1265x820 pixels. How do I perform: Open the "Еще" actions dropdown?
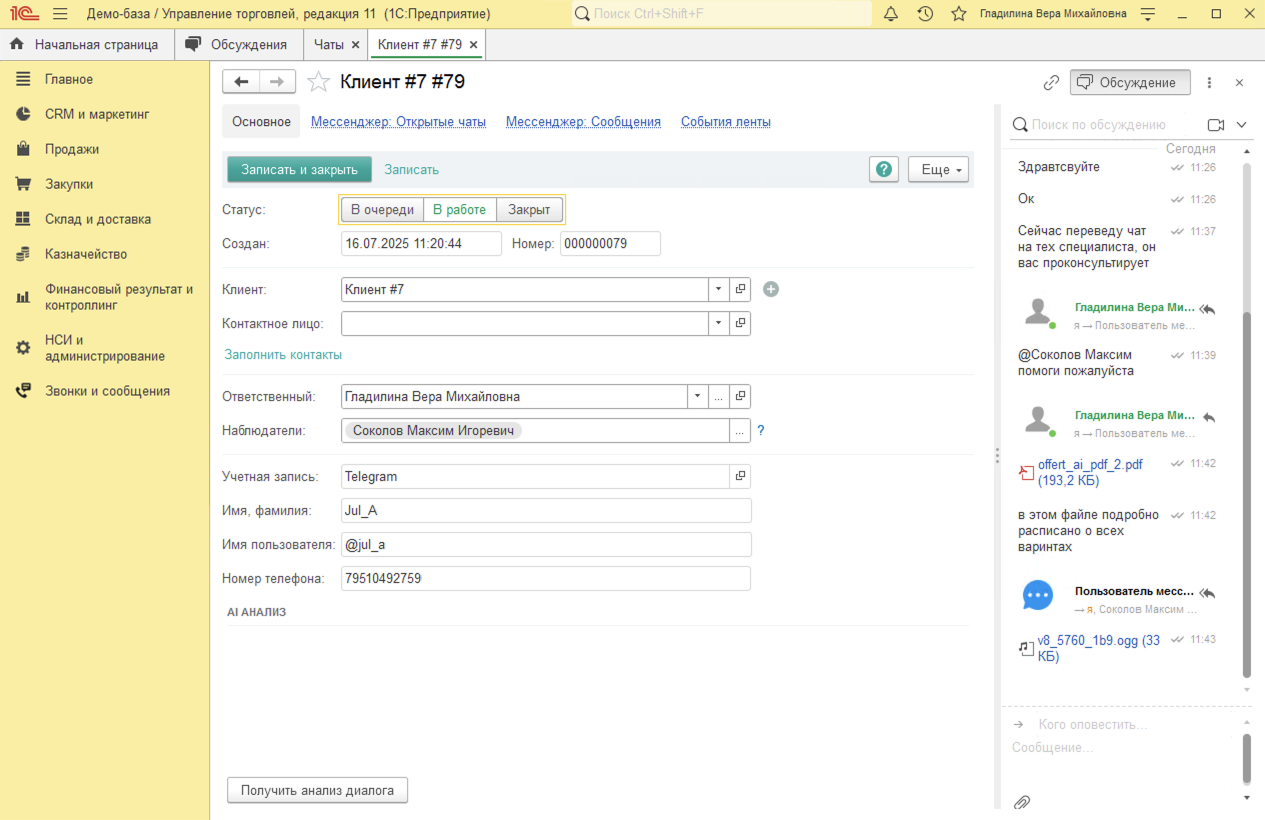tap(937, 170)
